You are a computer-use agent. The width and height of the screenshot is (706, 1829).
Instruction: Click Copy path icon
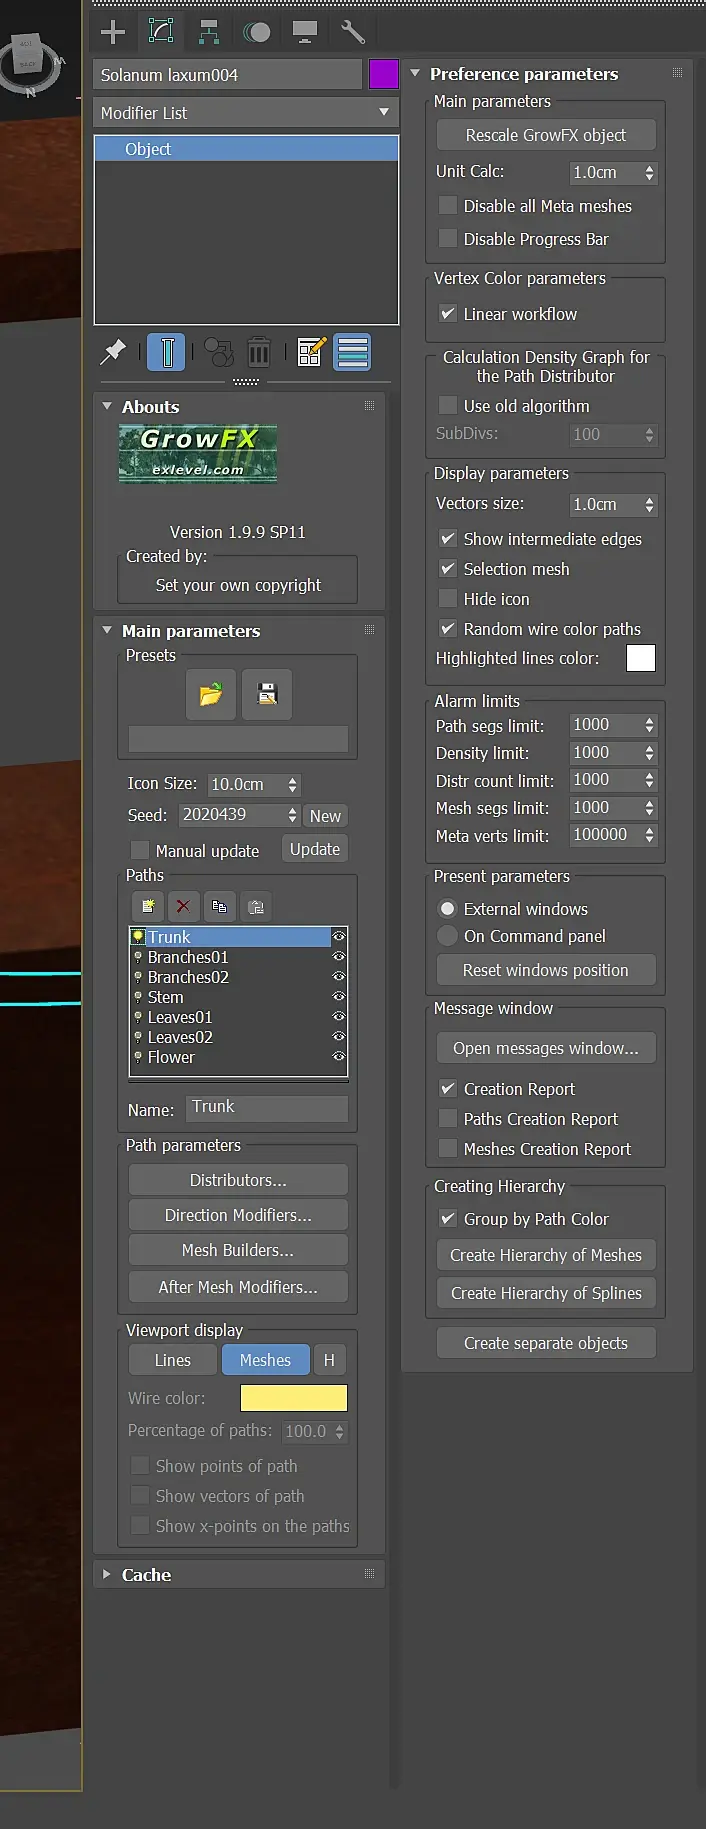coord(219,907)
